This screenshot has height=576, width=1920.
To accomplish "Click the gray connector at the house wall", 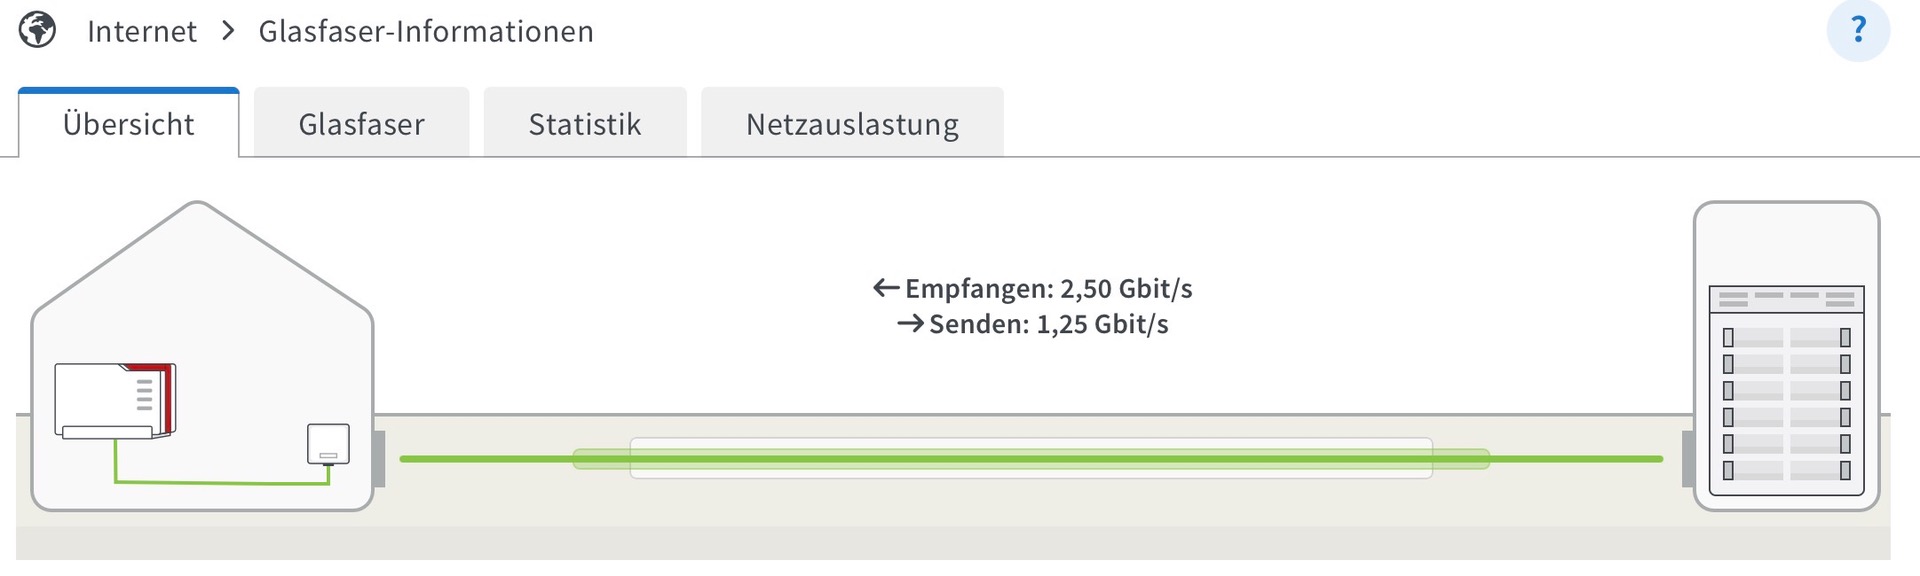I will click(x=379, y=459).
